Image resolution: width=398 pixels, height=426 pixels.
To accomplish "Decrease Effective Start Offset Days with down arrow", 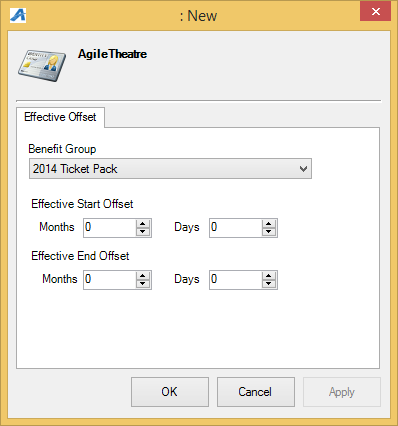I will tap(269, 232).
